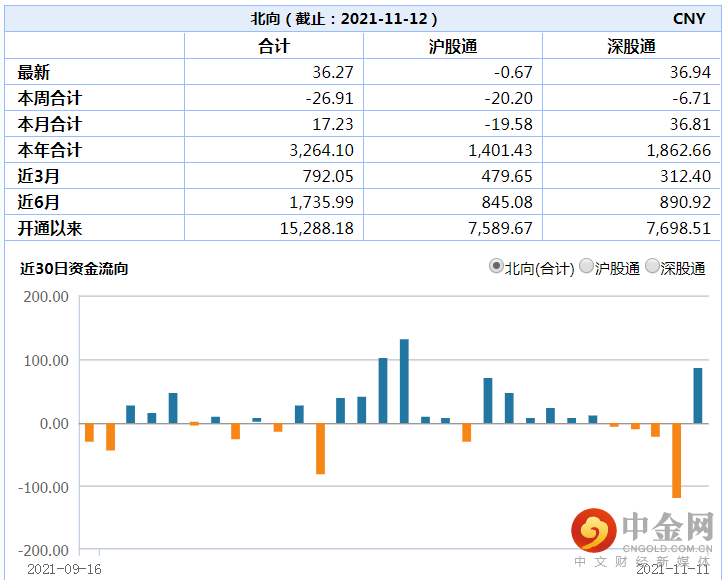728x580 pixels.
Task: Click the -20.20 value cell
Action: 508,98
